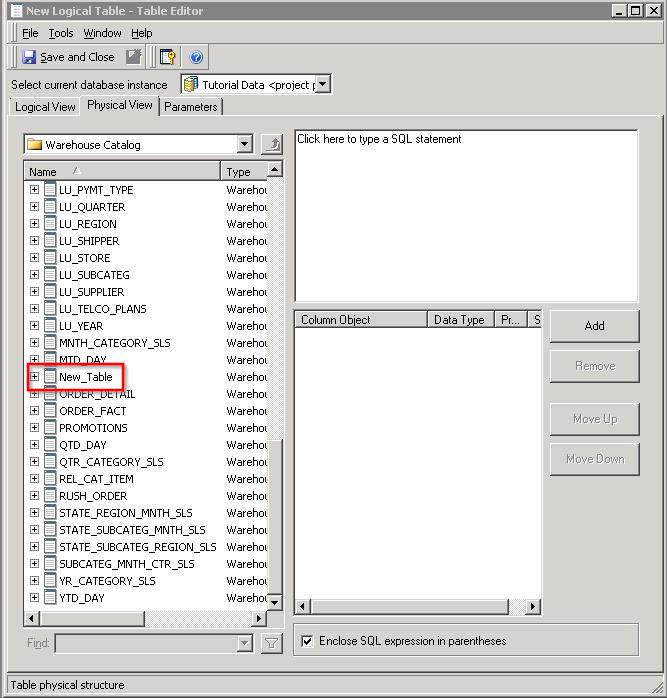Viewport: 667px width, 698px height.
Task: Switch to the Parameters tab
Action: [191, 107]
